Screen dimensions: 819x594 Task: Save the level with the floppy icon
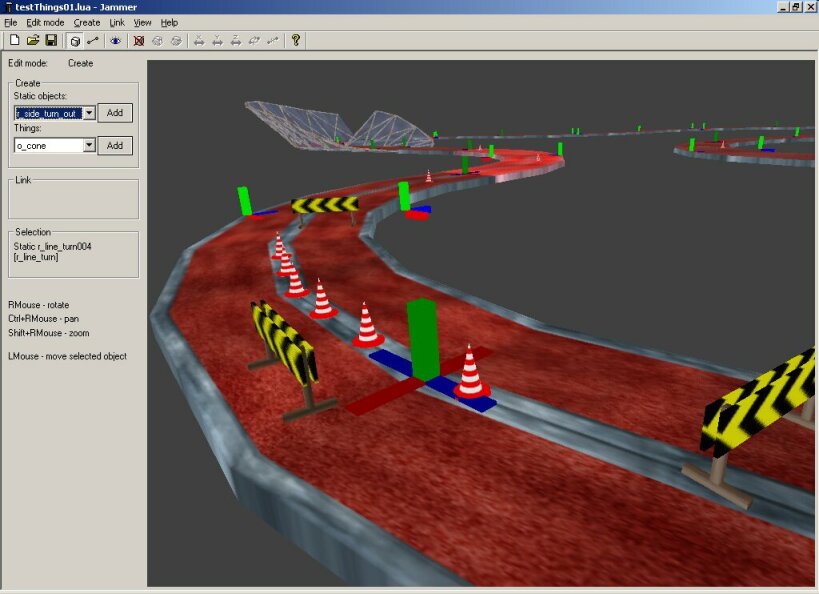[51, 41]
